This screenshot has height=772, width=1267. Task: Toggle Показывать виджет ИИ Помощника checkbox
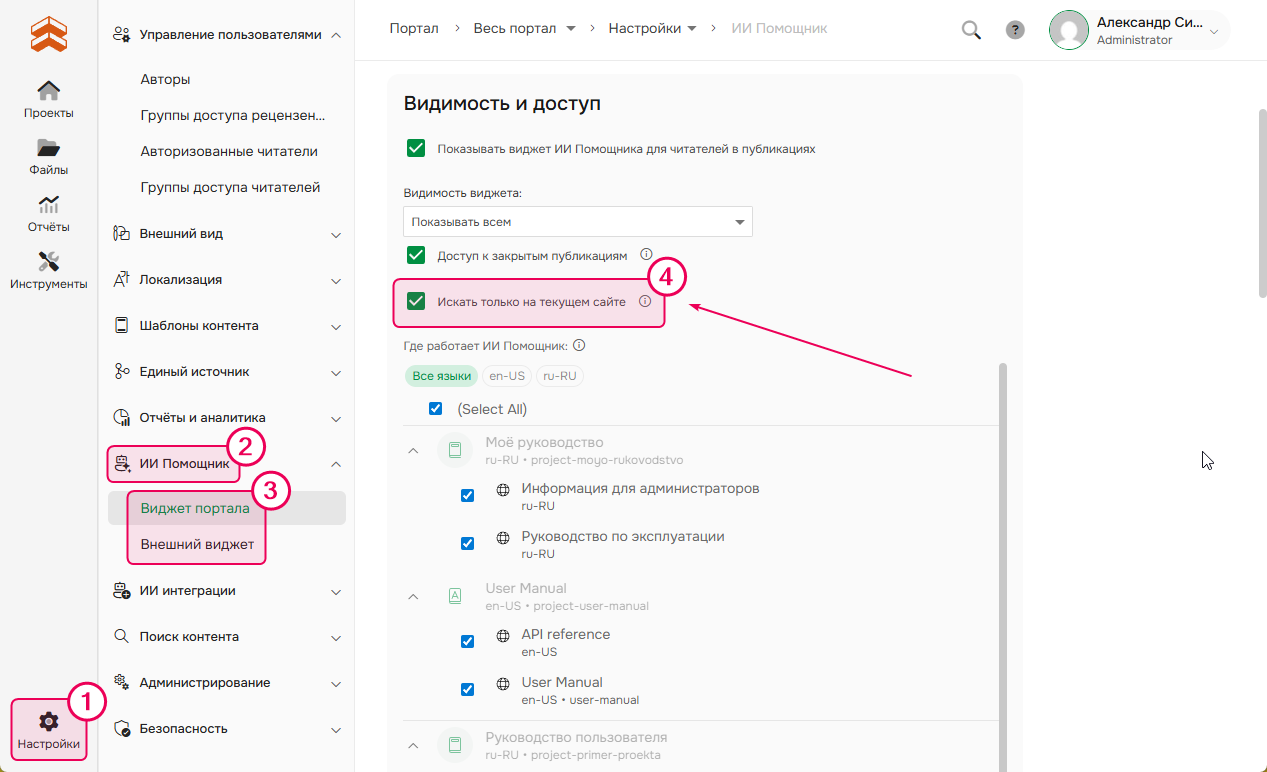pyautogui.click(x=416, y=149)
